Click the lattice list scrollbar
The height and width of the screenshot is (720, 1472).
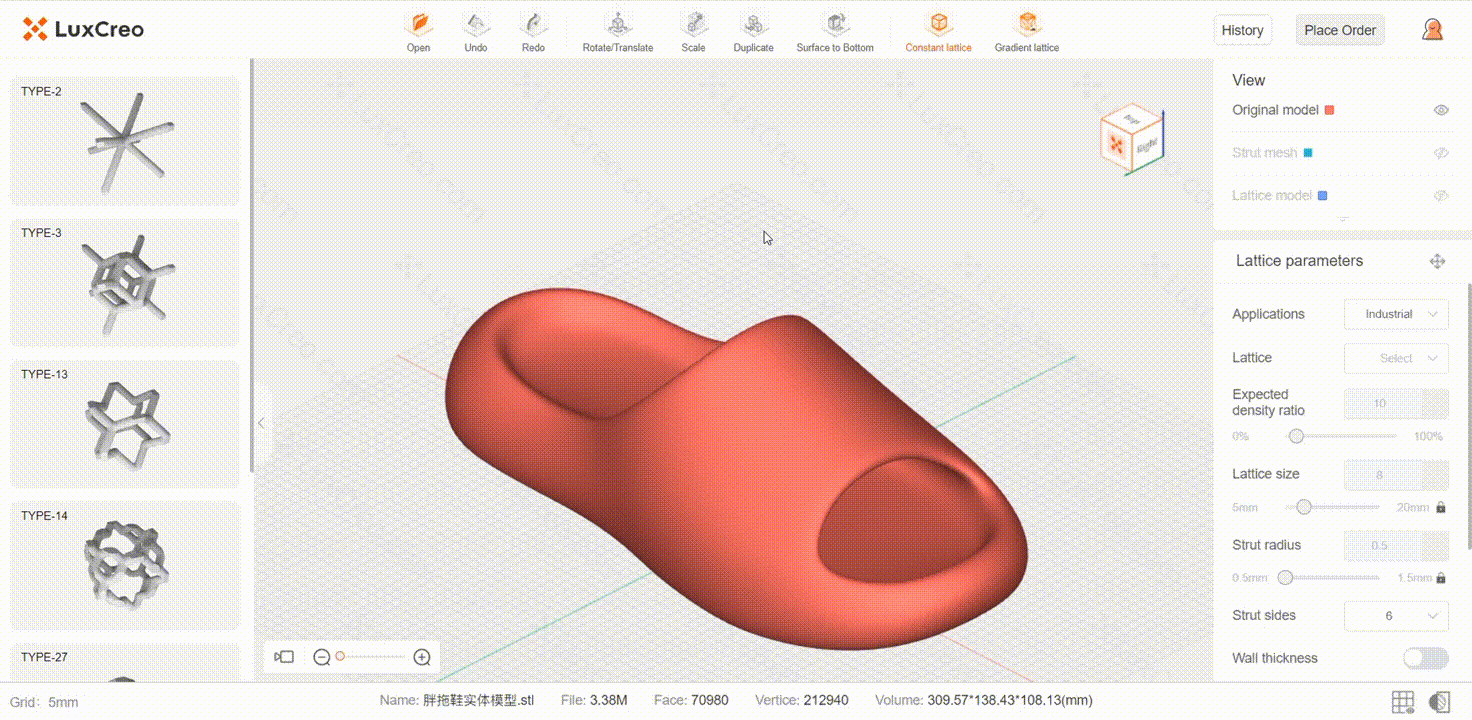tap(252, 265)
